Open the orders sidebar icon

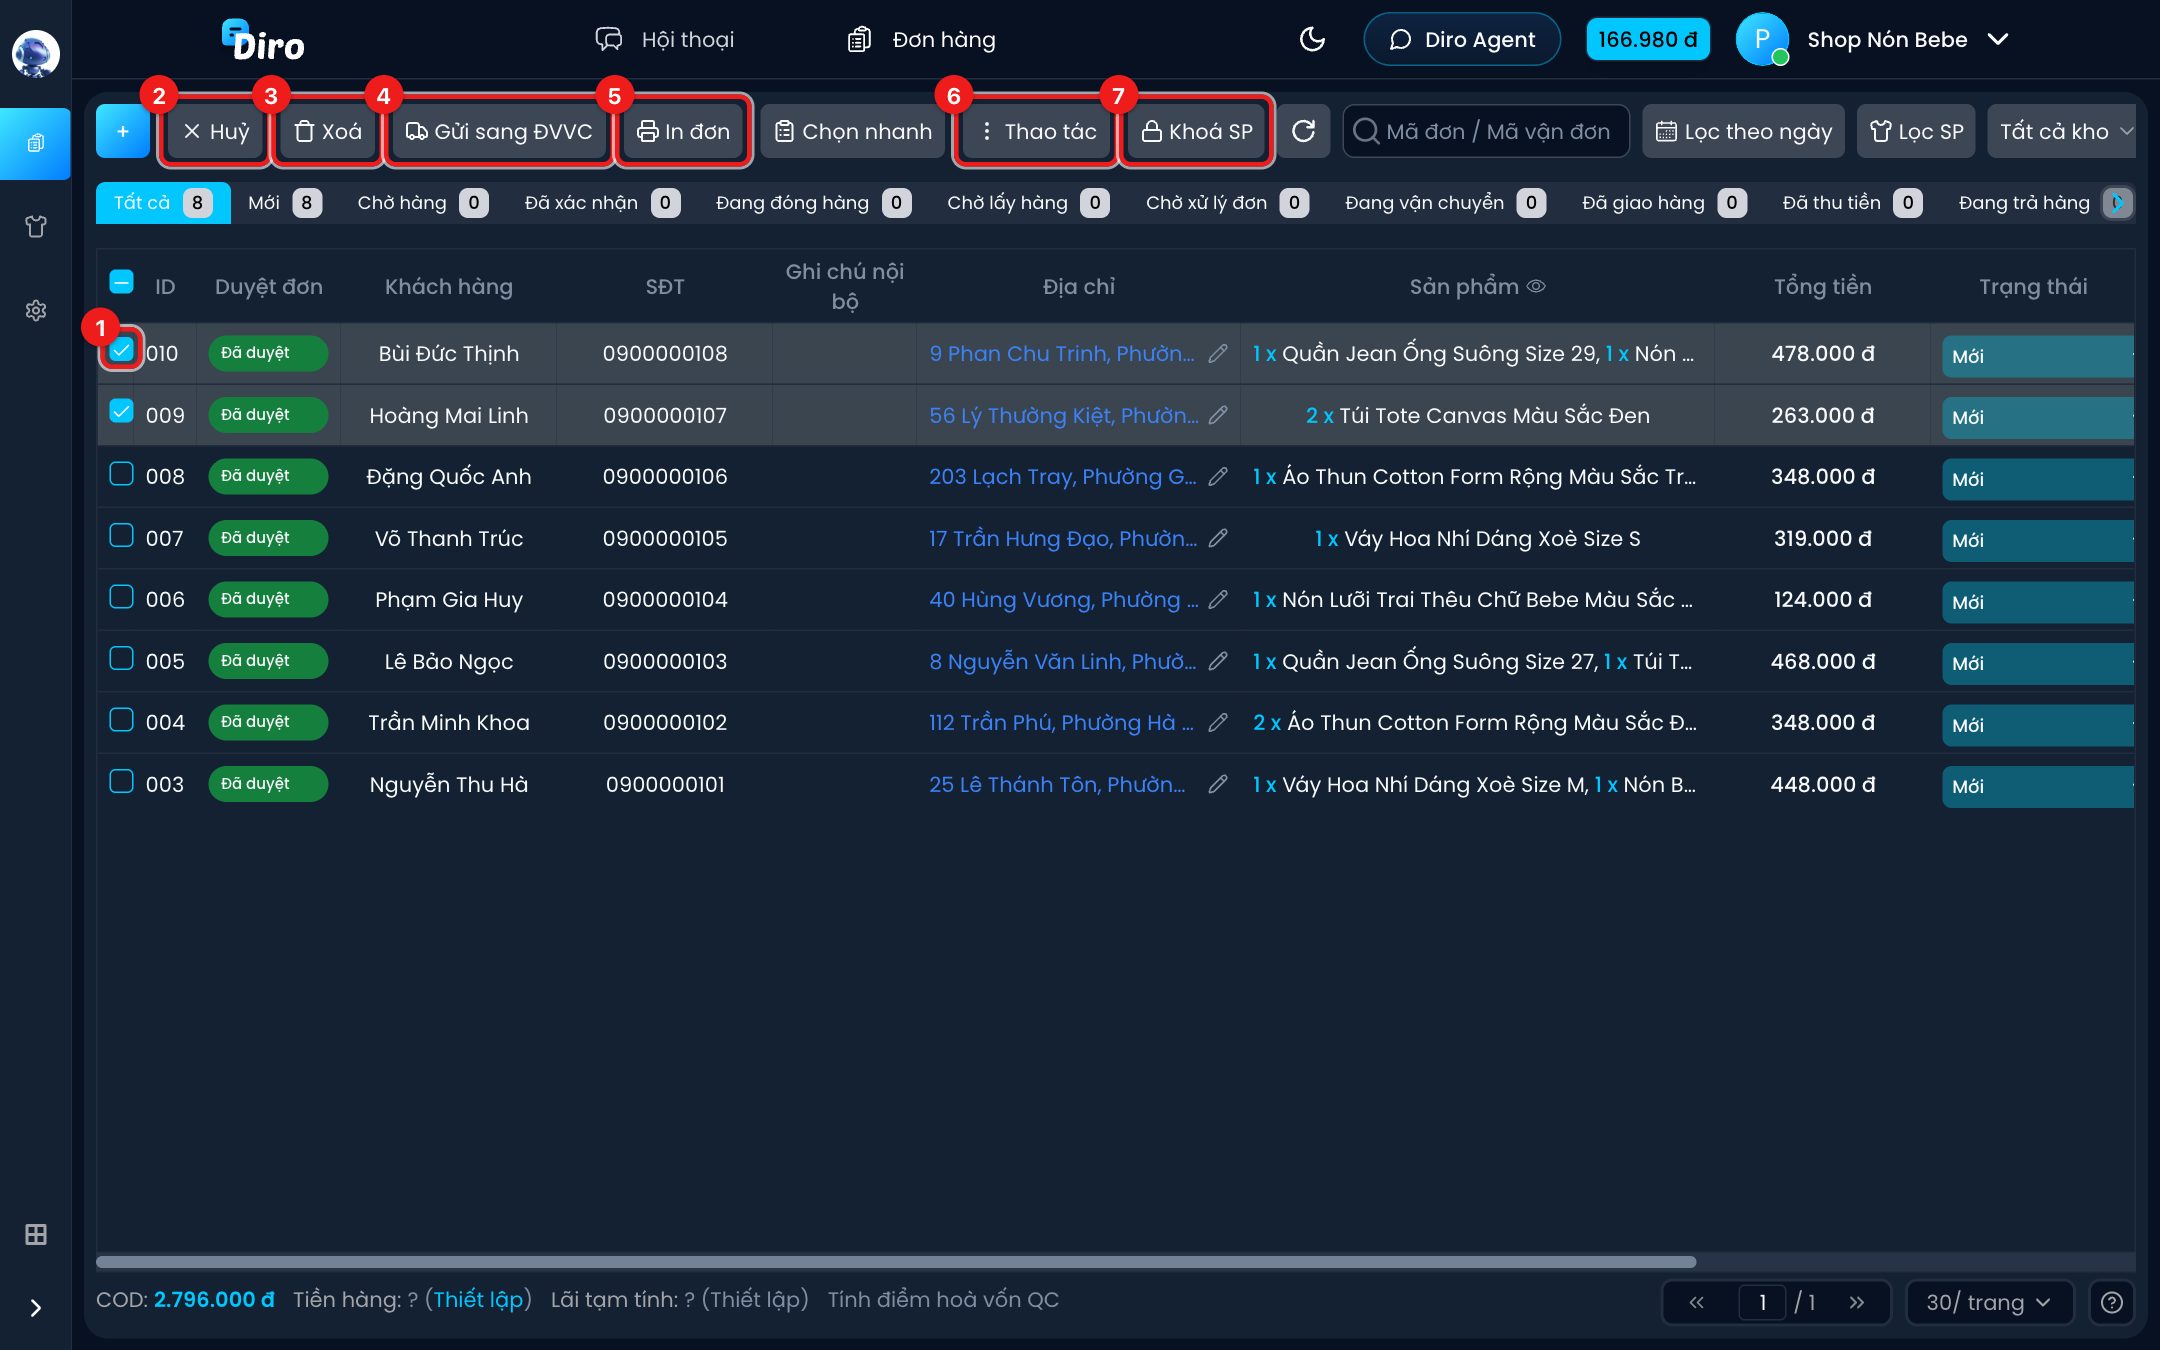coord(36,143)
